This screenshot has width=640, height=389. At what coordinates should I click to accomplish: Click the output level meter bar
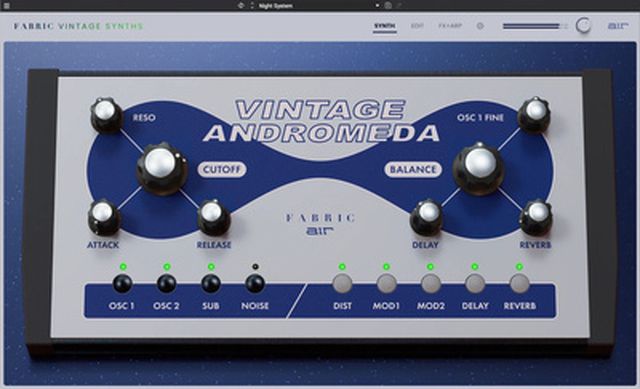tap(535, 26)
